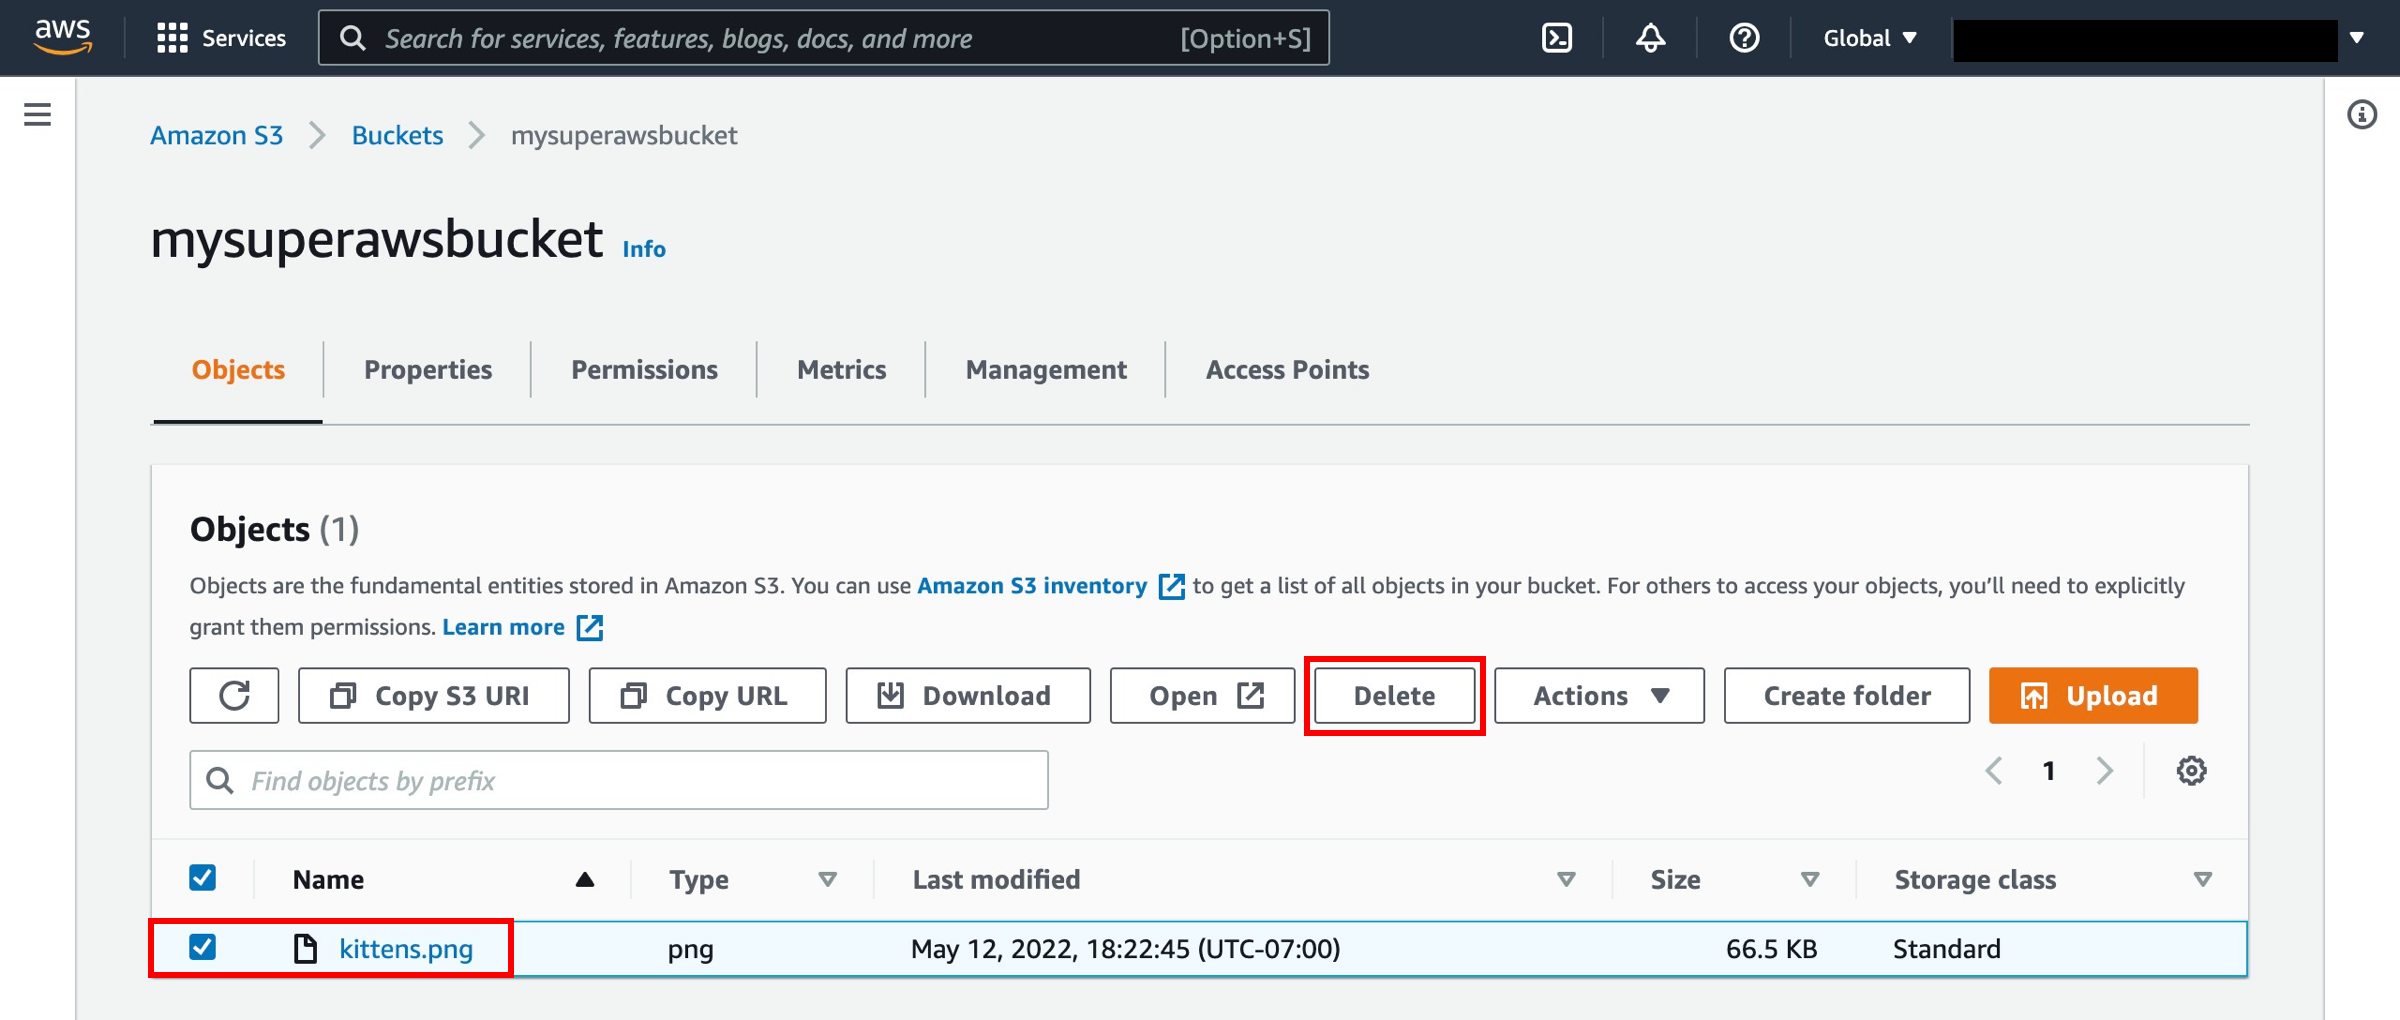Go to Buckets breadcrumb link
Screen dimensions: 2400x1020
click(397, 135)
